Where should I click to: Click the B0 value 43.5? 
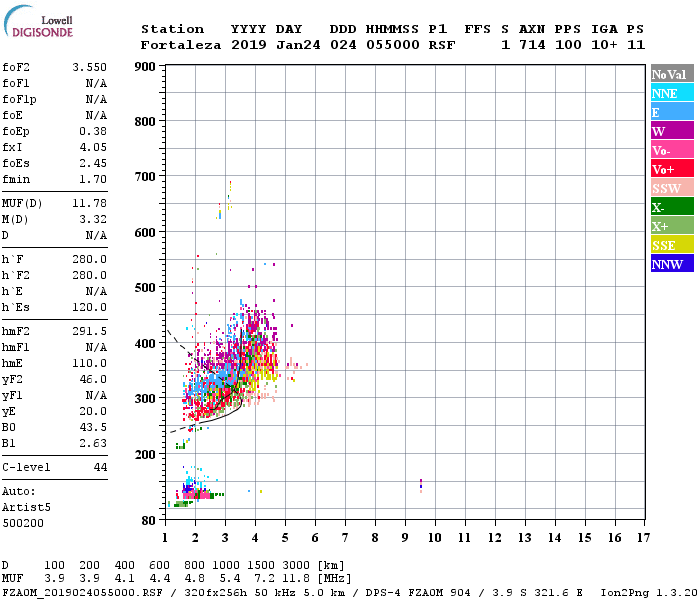pyautogui.click(x=93, y=428)
